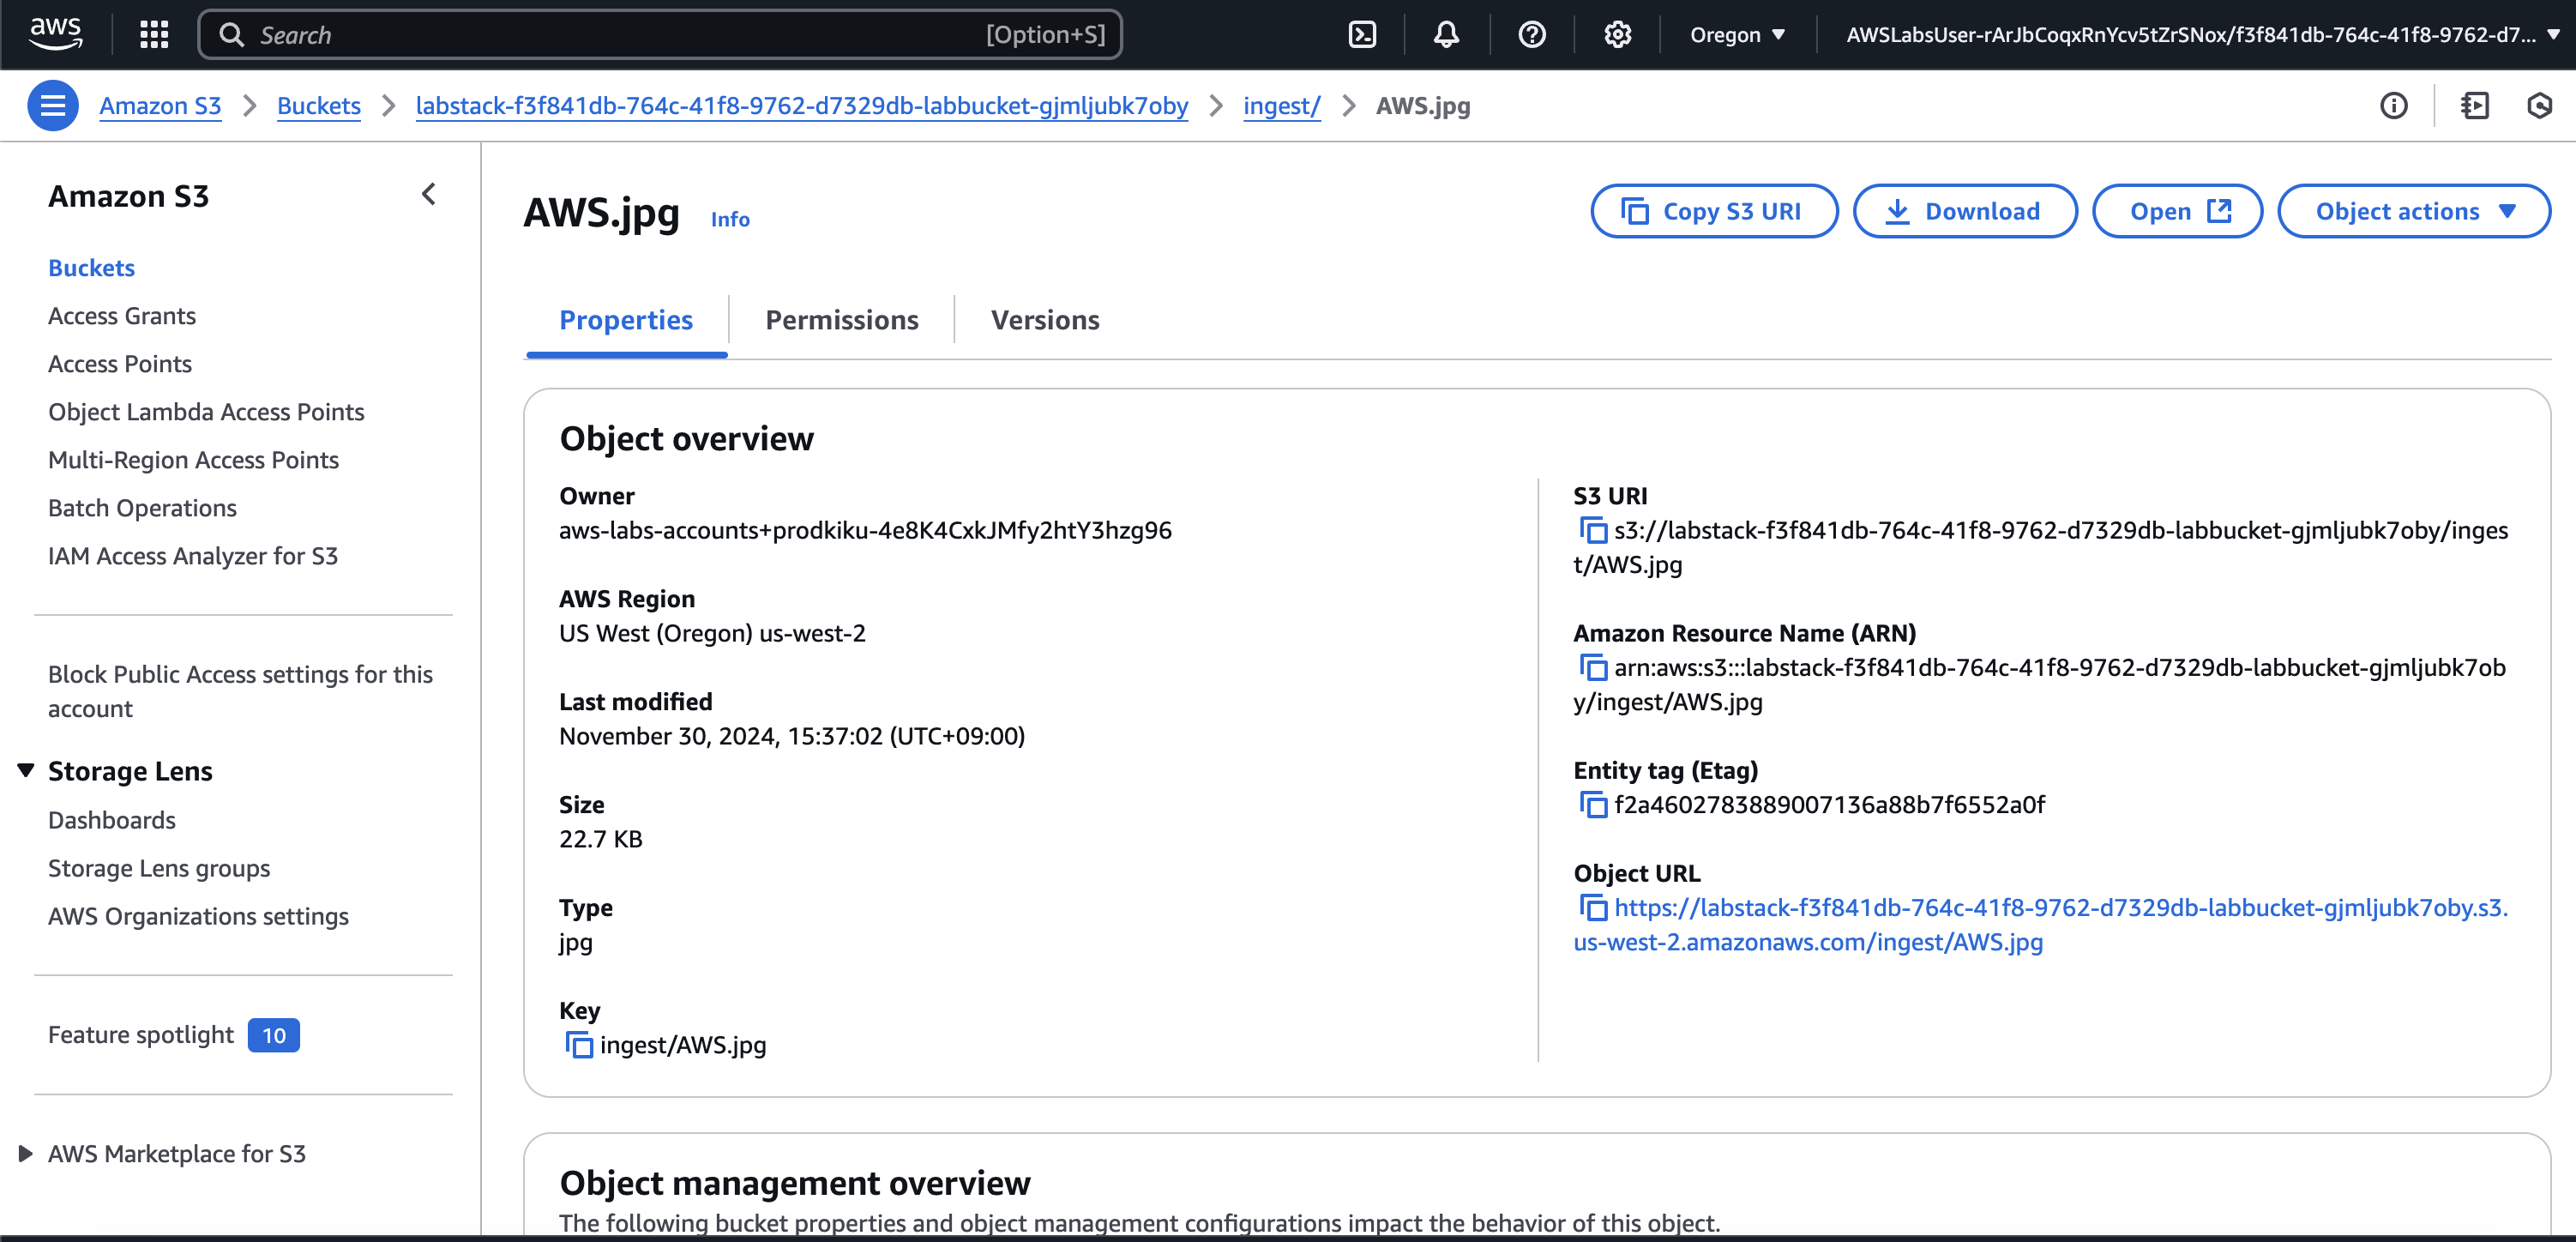This screenshot has width=2576, height=1242.
Task: Toggle the hamburger navigation menu button
Action: point(53,105)
